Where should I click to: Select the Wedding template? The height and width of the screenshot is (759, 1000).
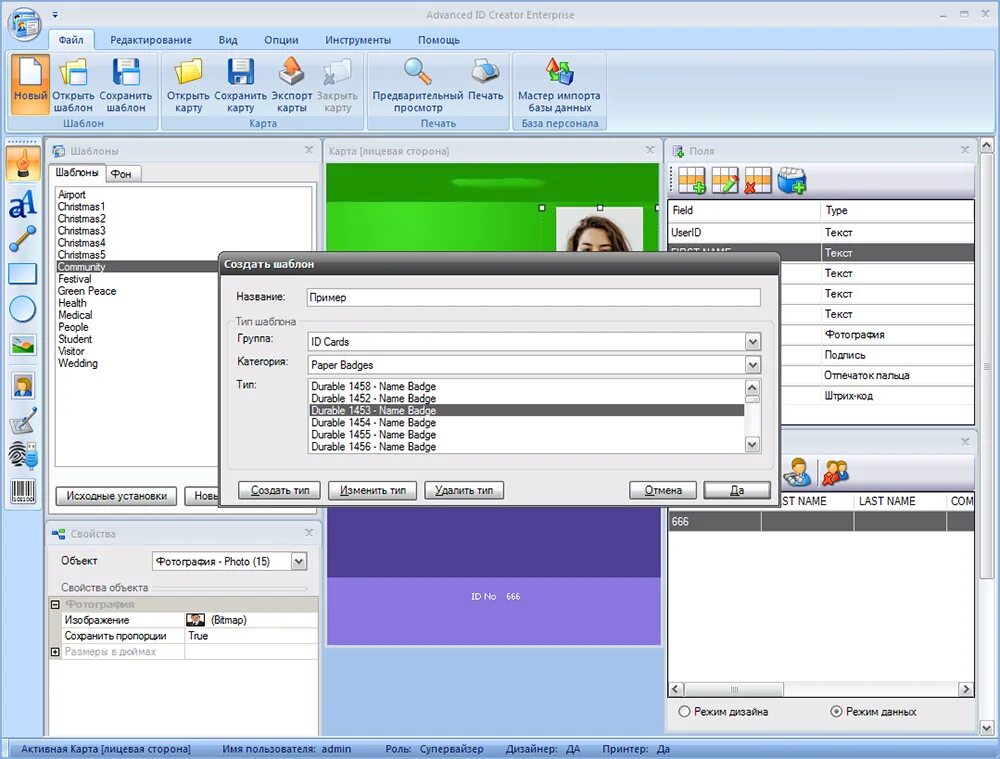[78, 364]
